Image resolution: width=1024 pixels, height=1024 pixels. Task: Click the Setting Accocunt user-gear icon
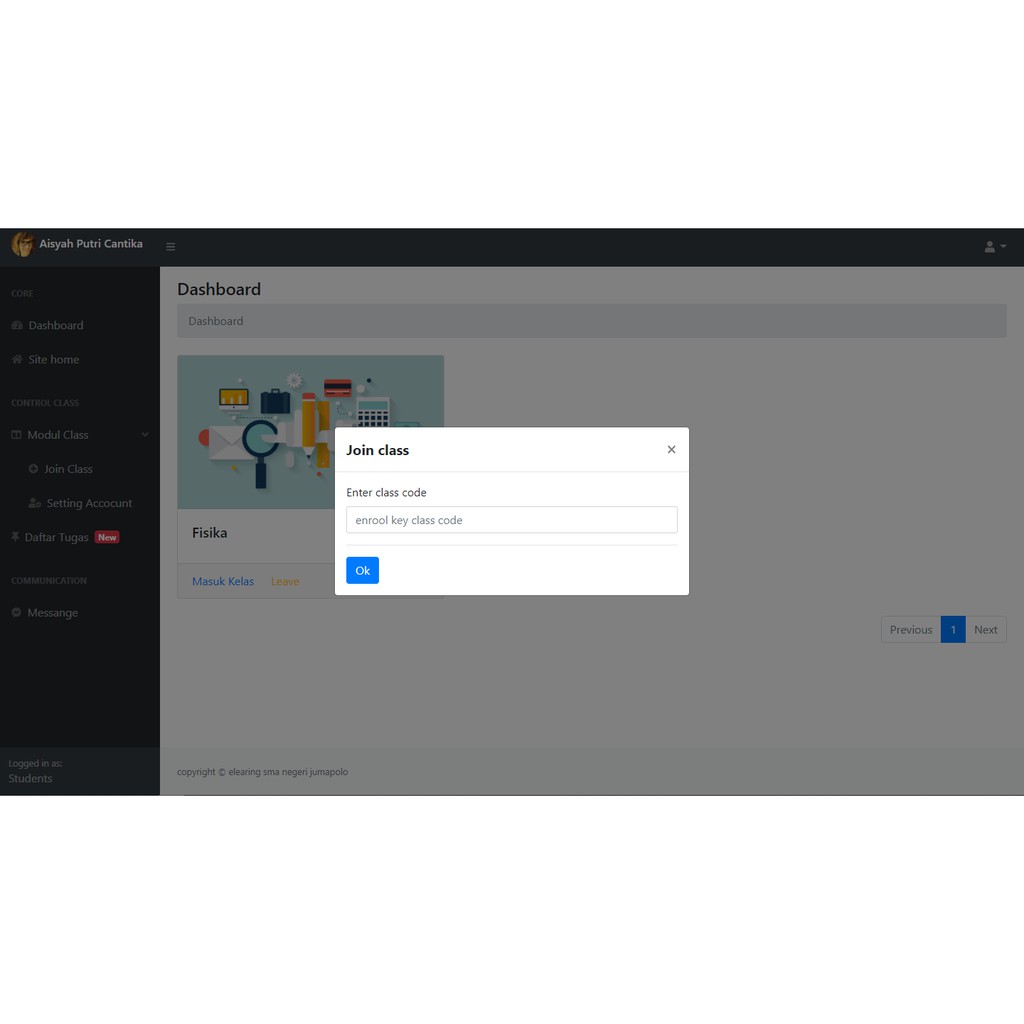pos(35,503)
